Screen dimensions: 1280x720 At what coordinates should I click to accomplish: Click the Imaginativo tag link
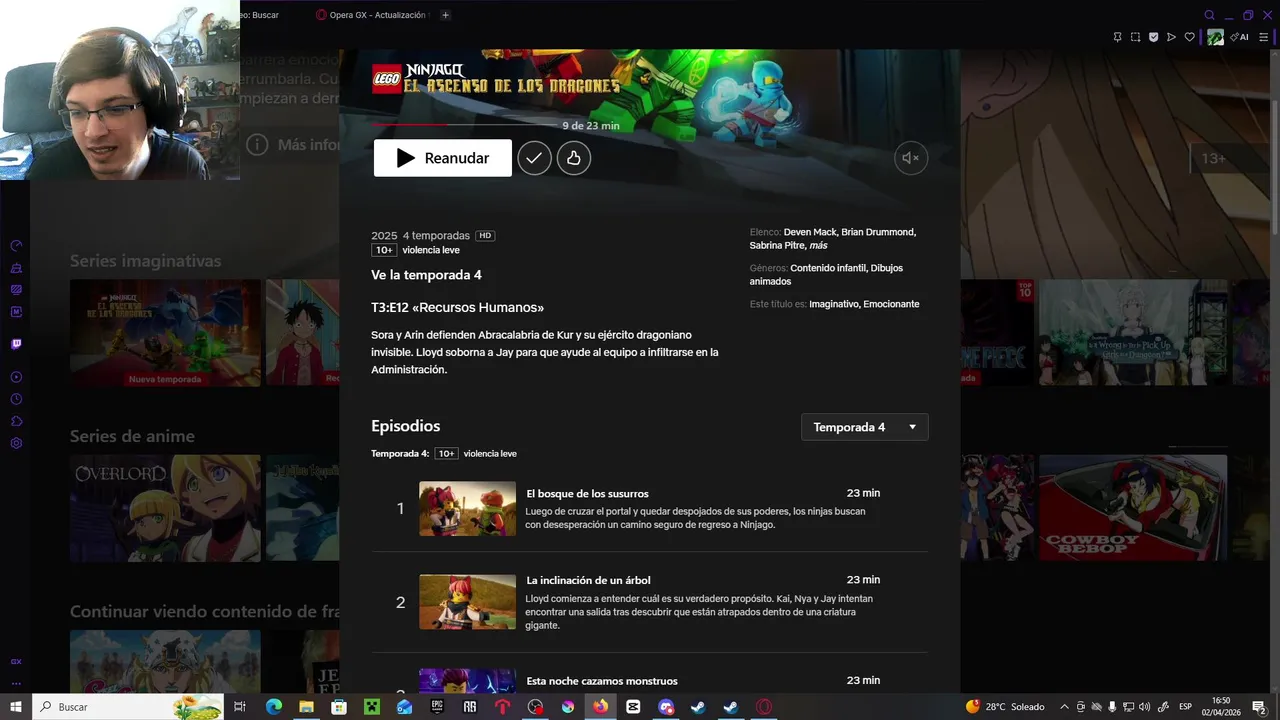coord(834,304)
